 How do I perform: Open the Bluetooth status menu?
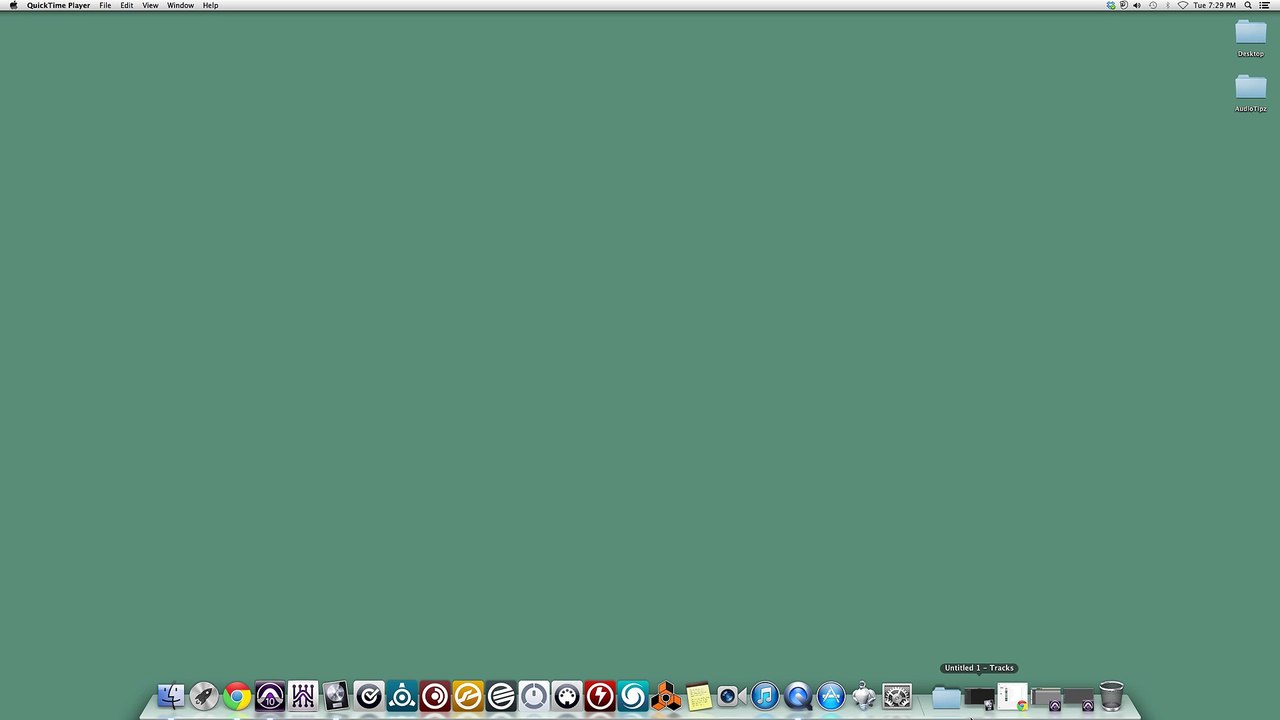click(1168, 5)
